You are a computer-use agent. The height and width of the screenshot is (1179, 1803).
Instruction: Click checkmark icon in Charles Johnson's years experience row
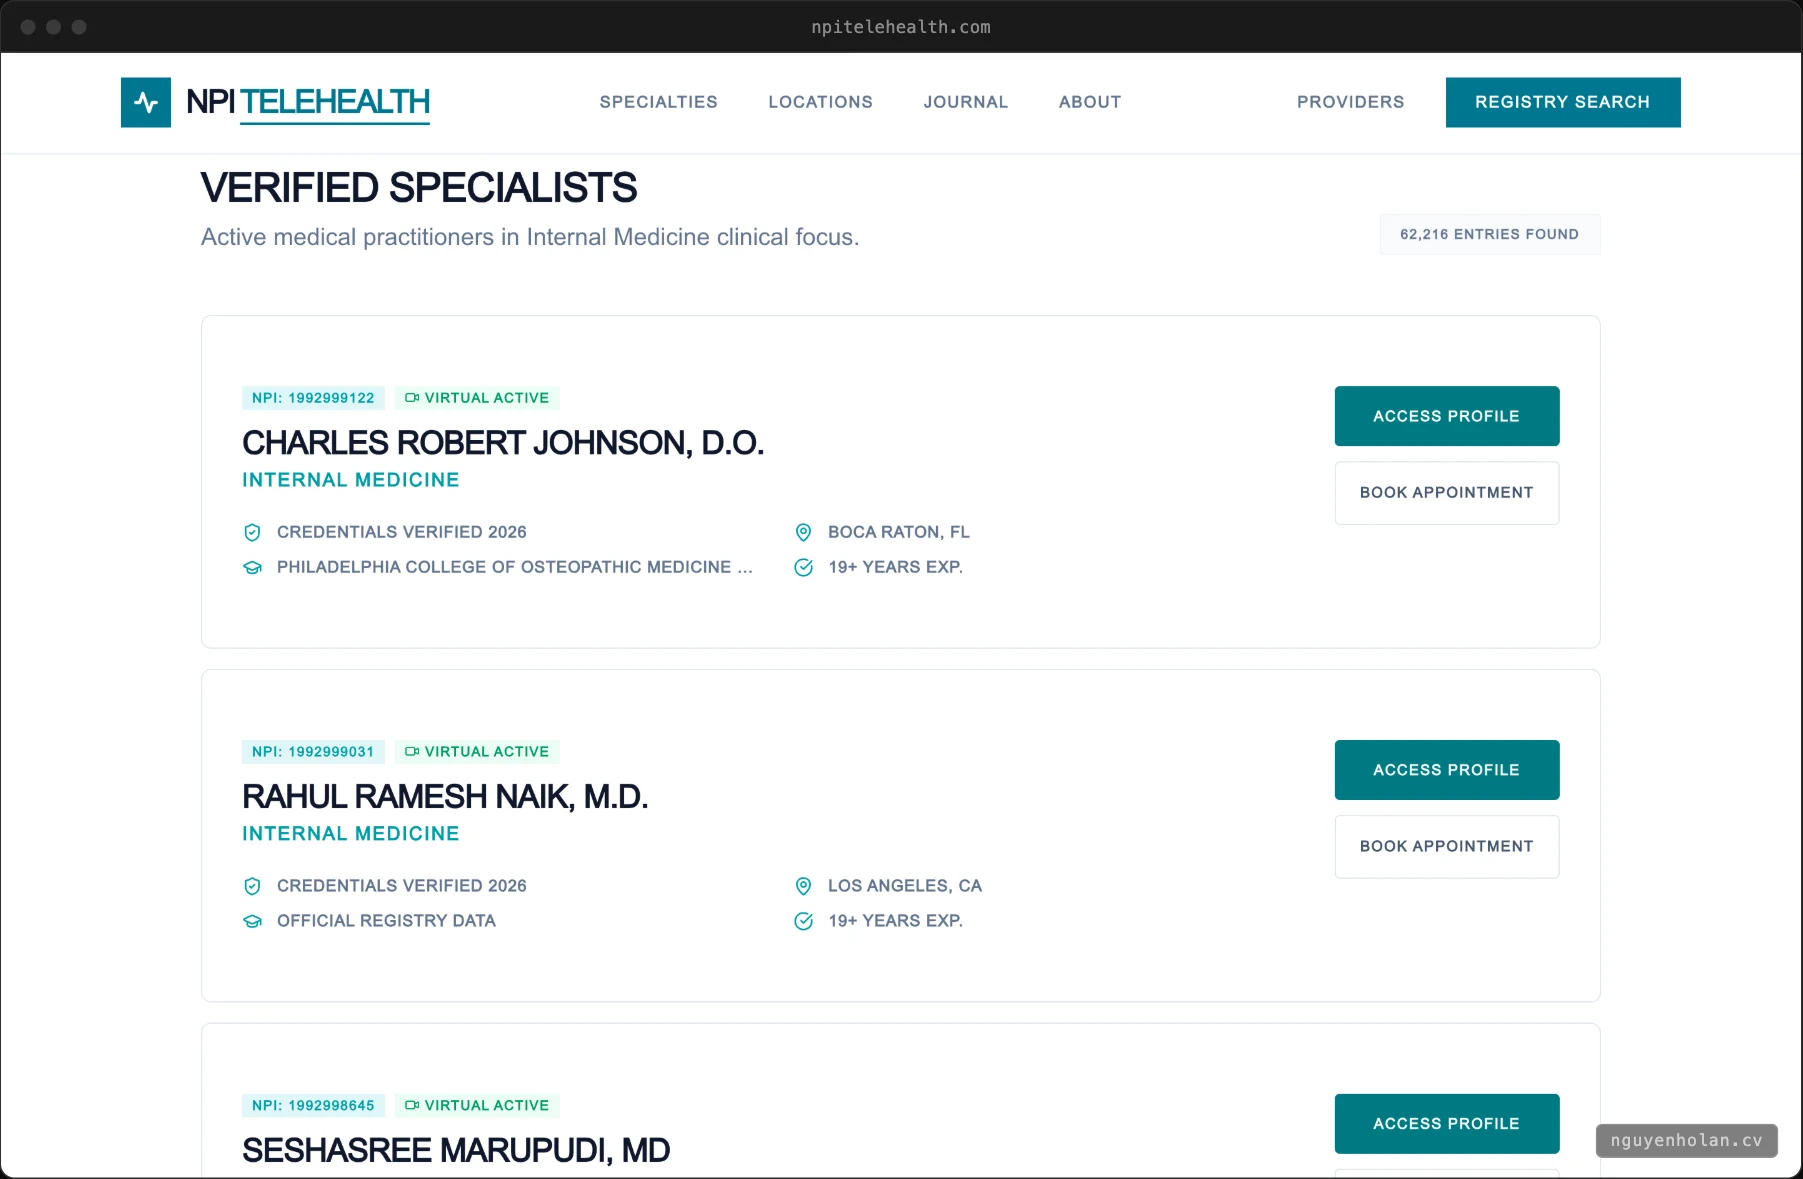coord(803,567)
